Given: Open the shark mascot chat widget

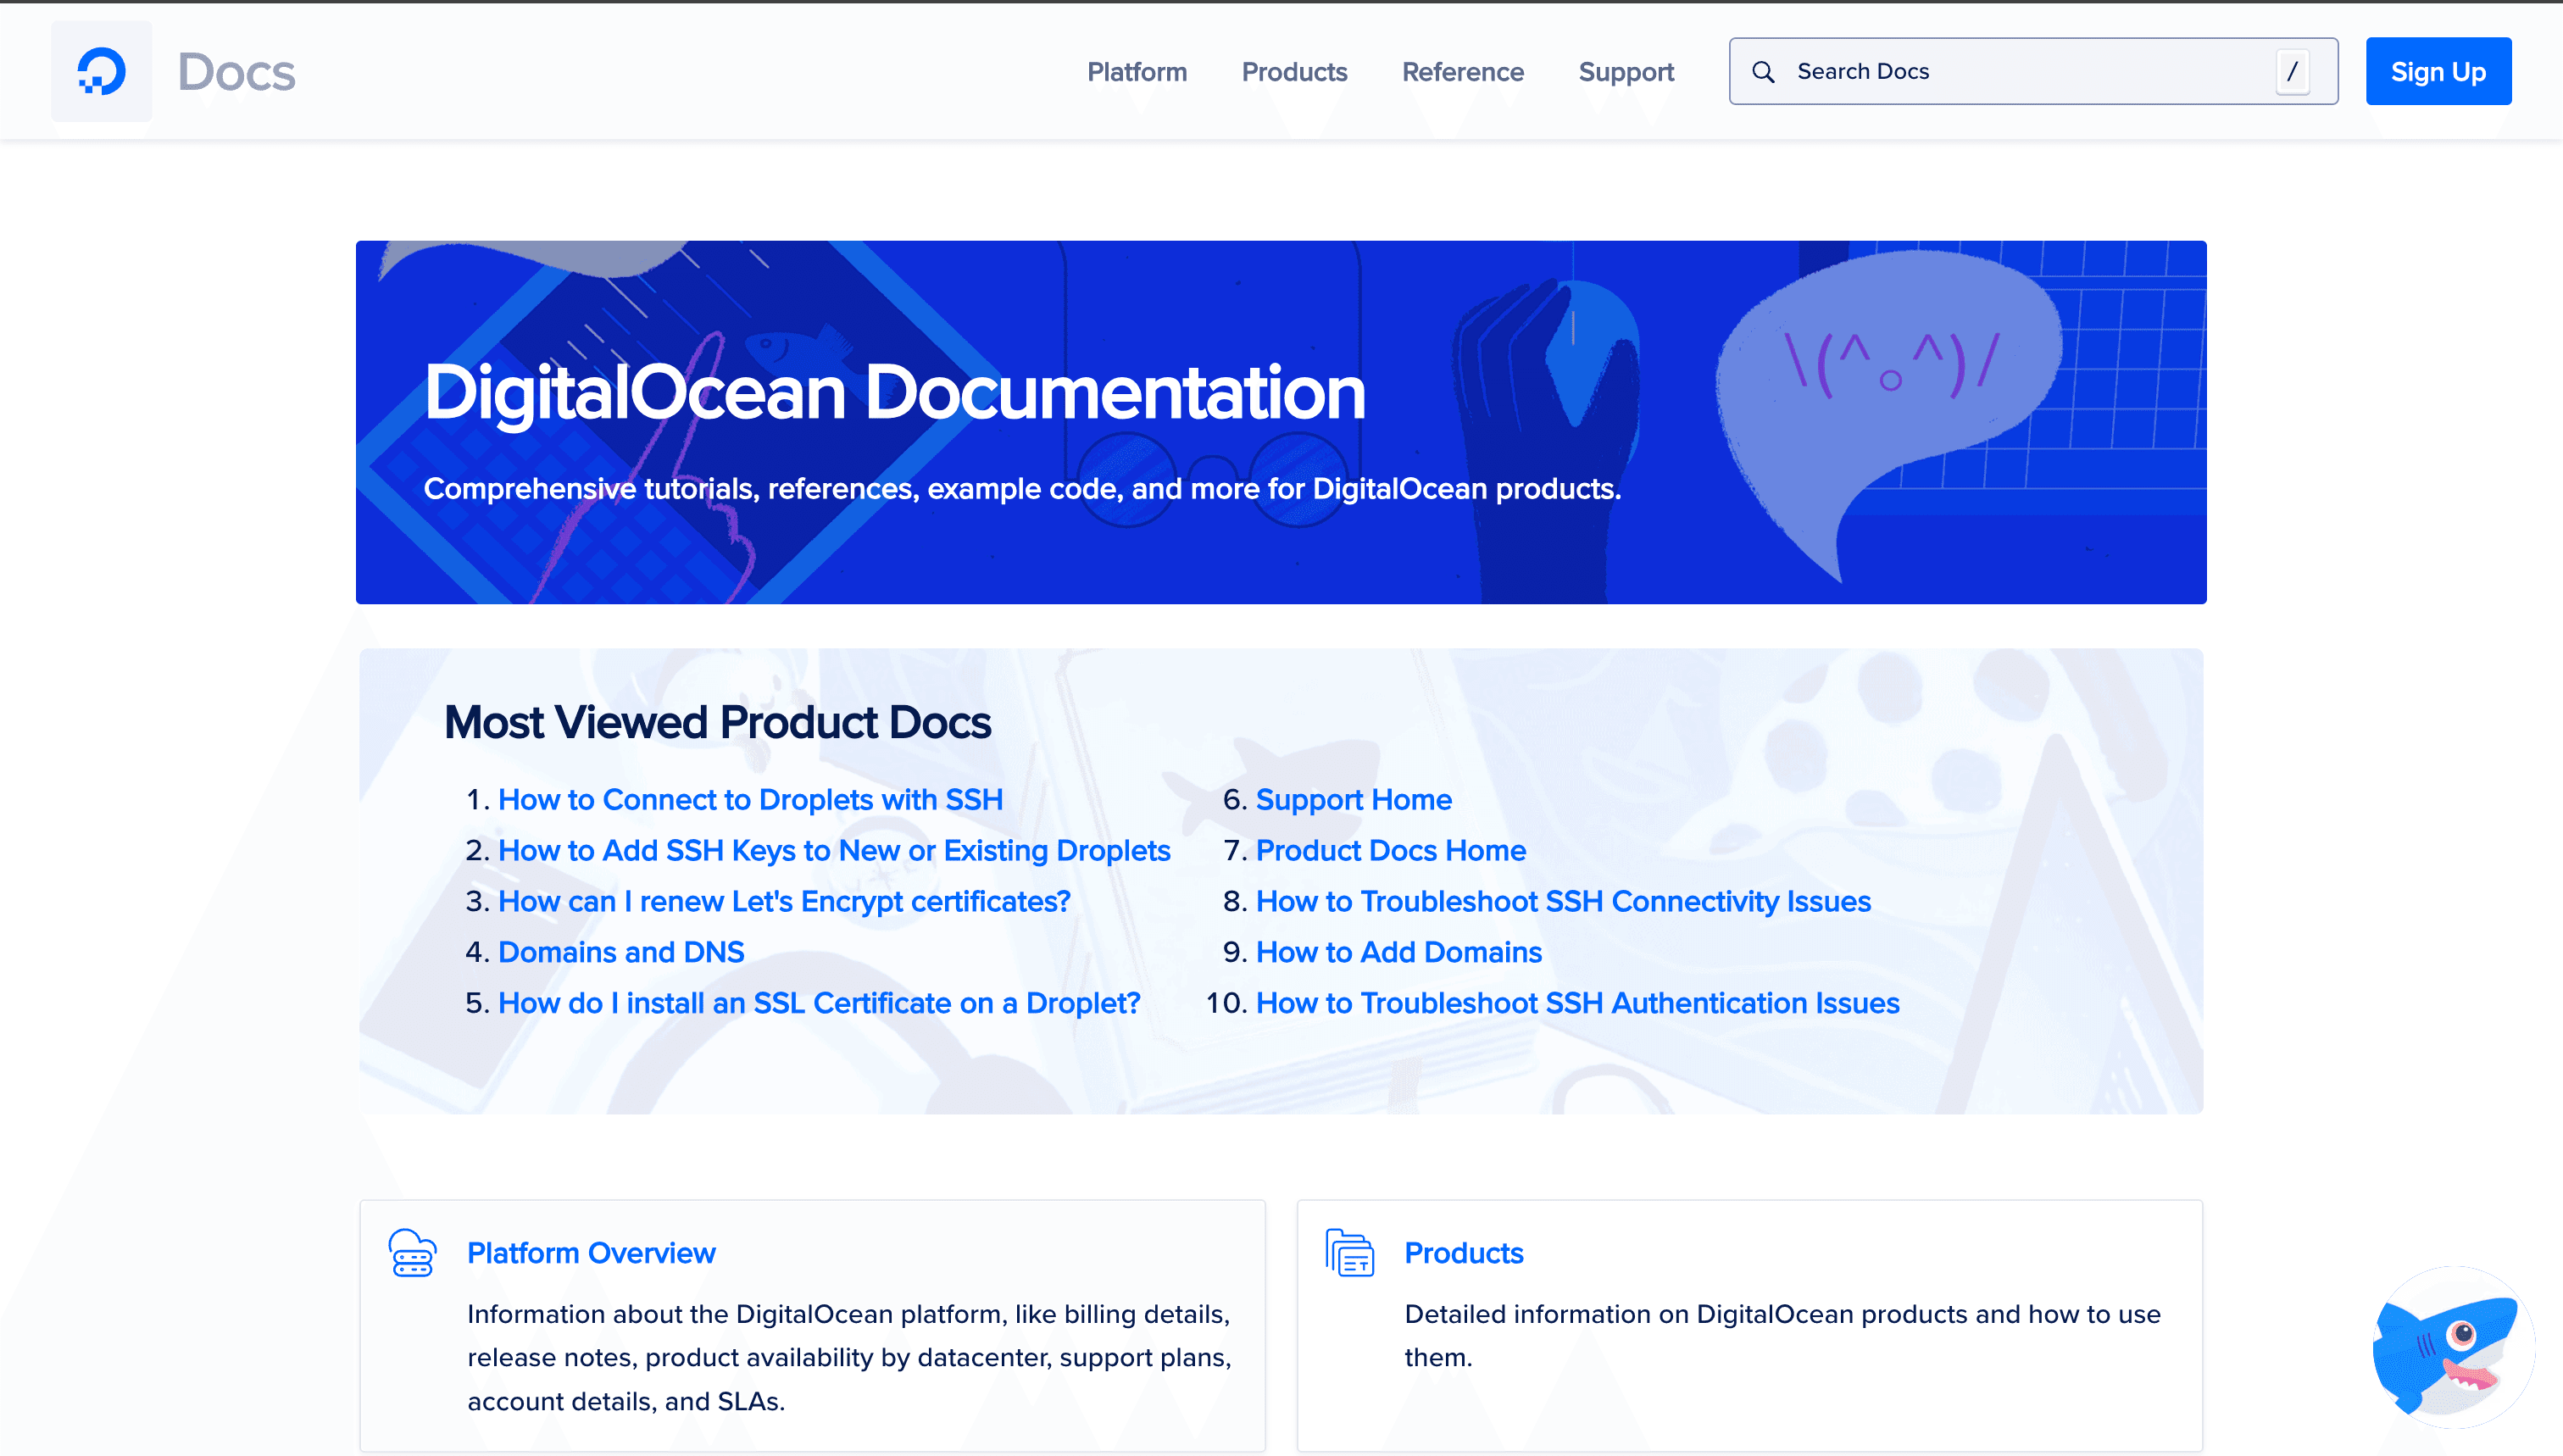Looking at the screenshot, I should pos(2453,1346).
